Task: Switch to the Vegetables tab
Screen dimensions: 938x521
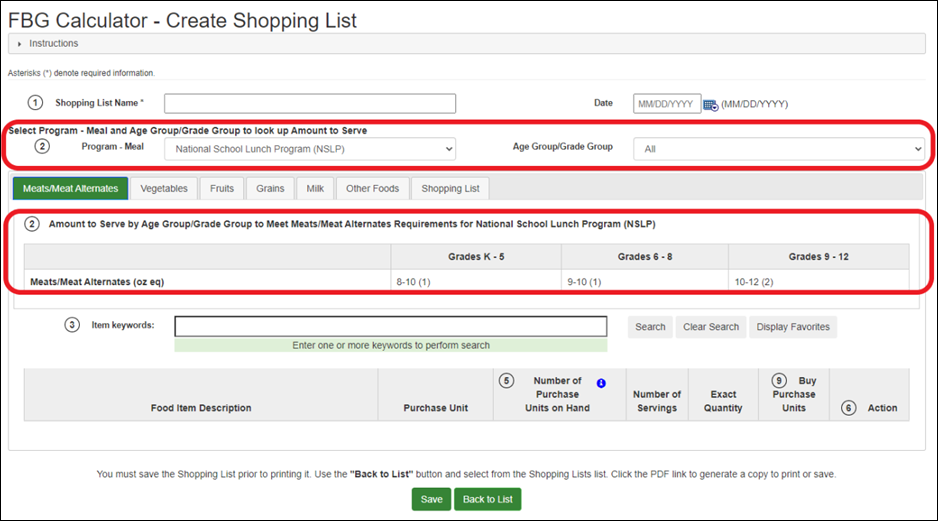Action: point(164,188)
